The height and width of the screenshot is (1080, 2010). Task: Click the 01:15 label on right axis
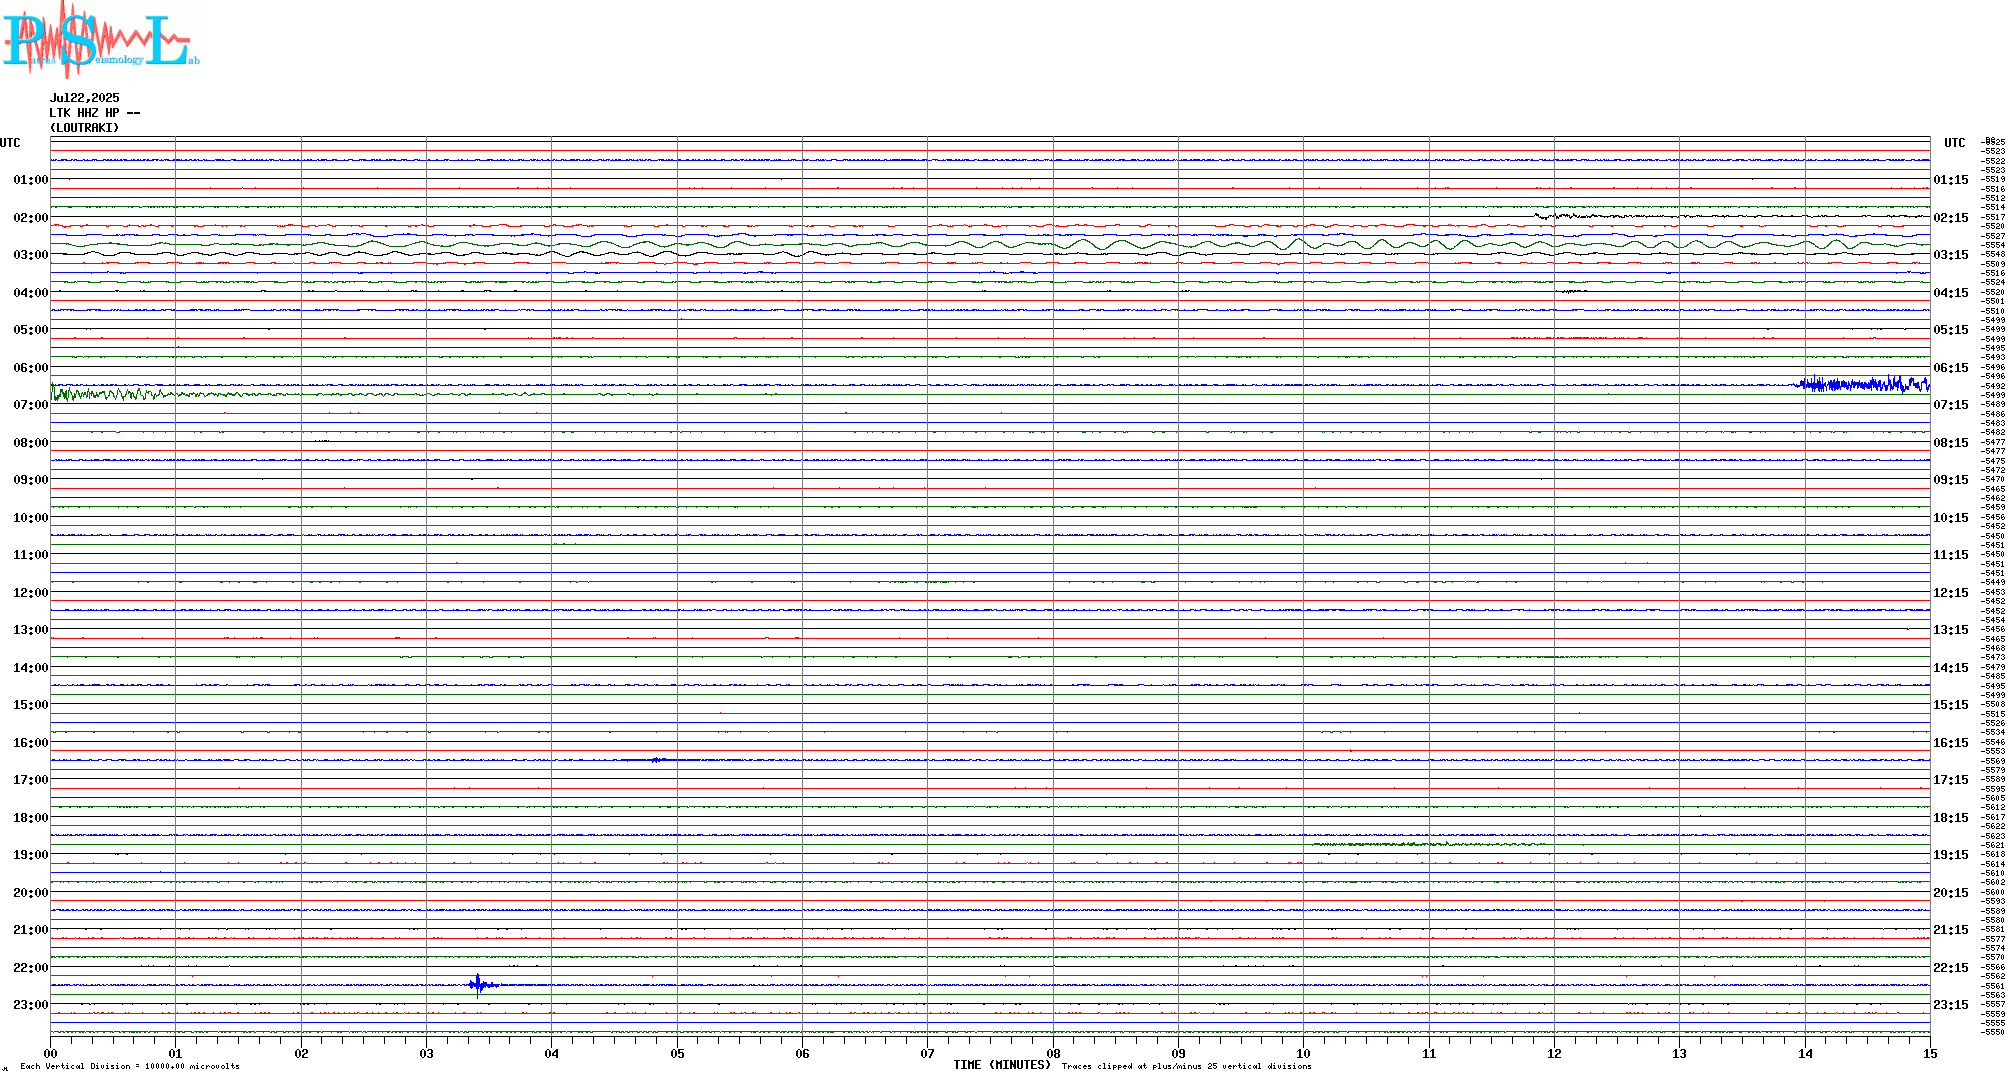[1951, 180]
